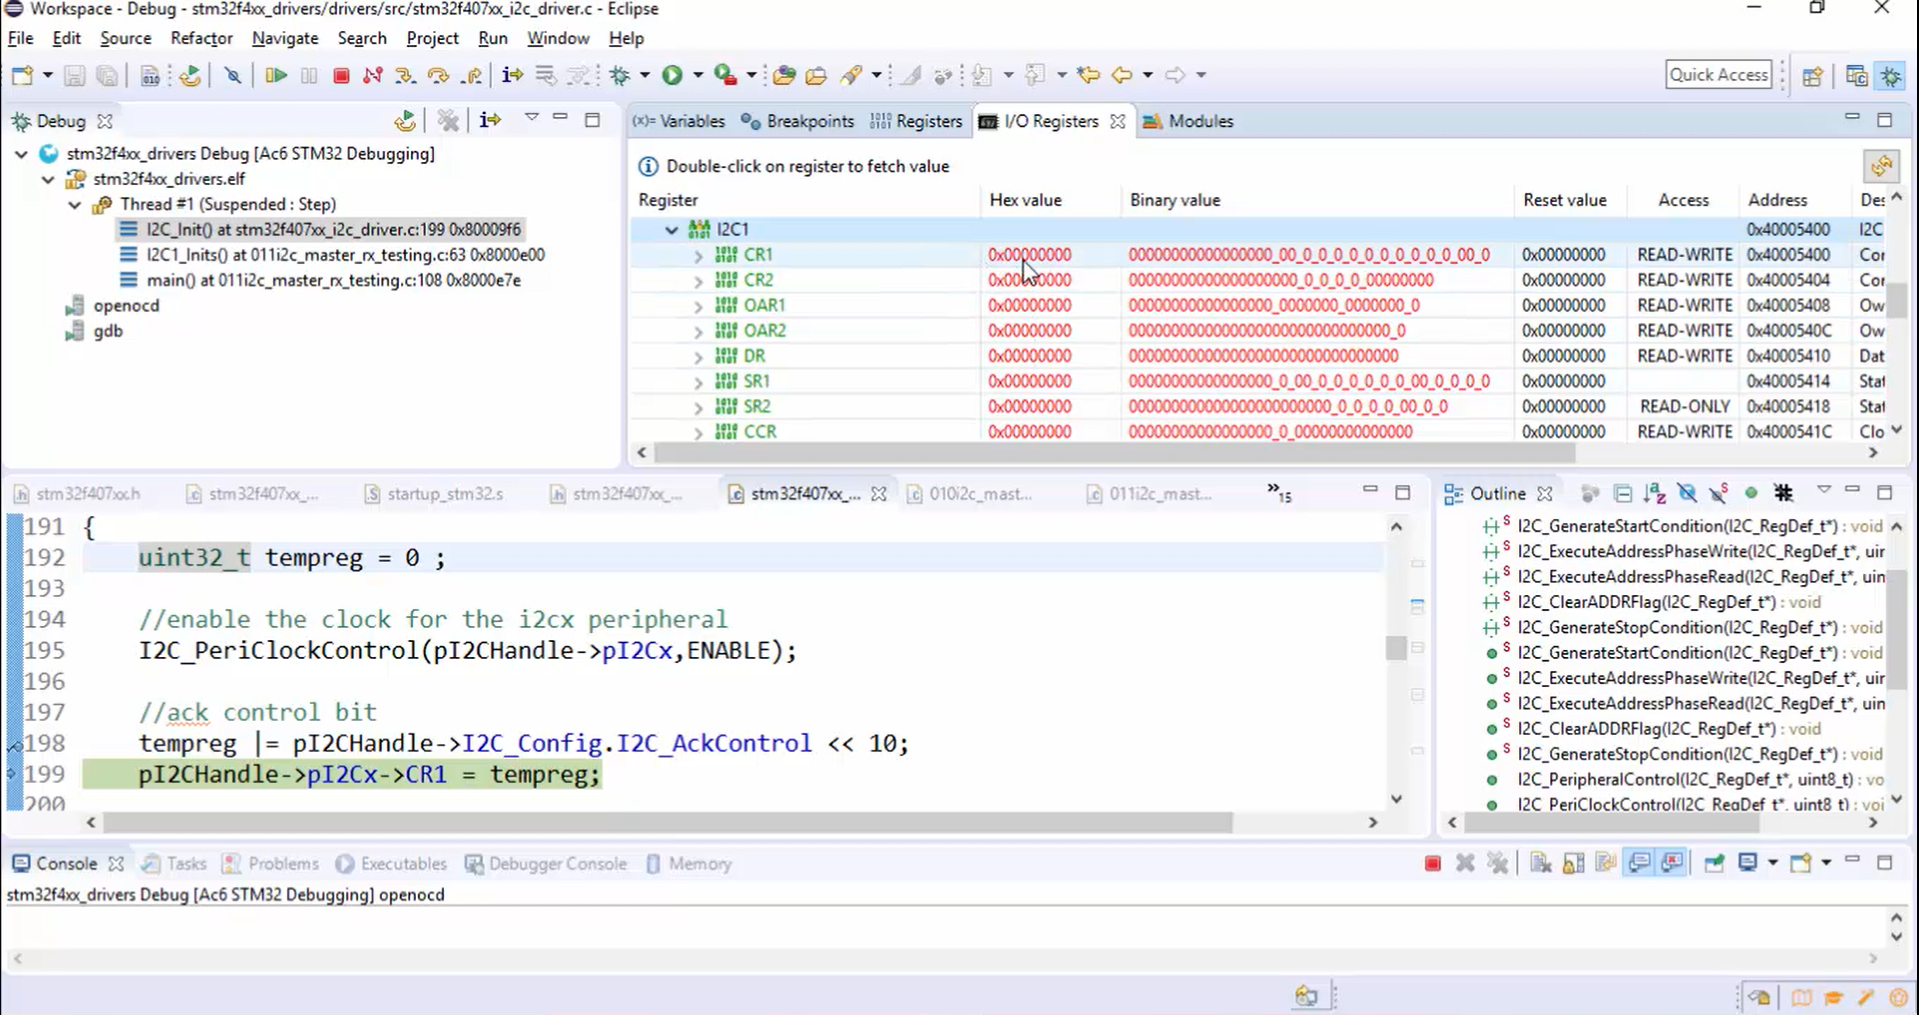Open the Navigate menu

(285, 38)
